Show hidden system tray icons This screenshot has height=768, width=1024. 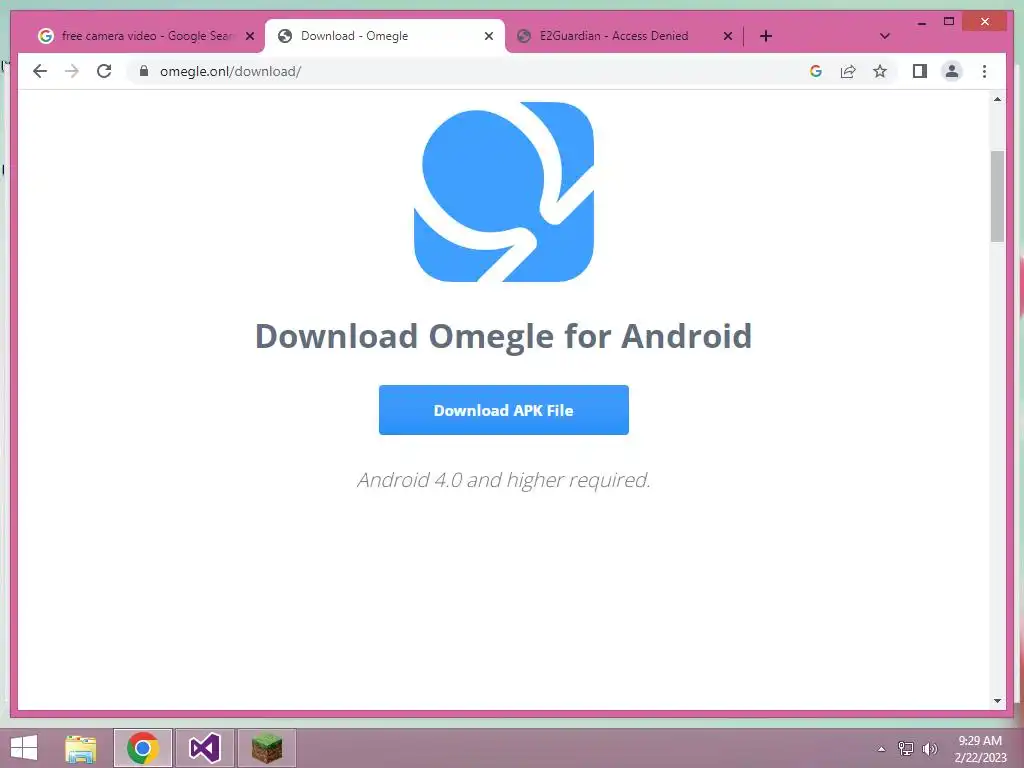[881, 749]
